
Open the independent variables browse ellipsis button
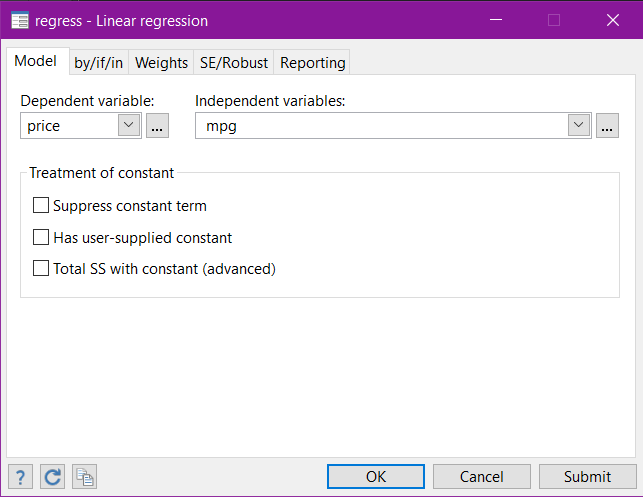(607, 126)
